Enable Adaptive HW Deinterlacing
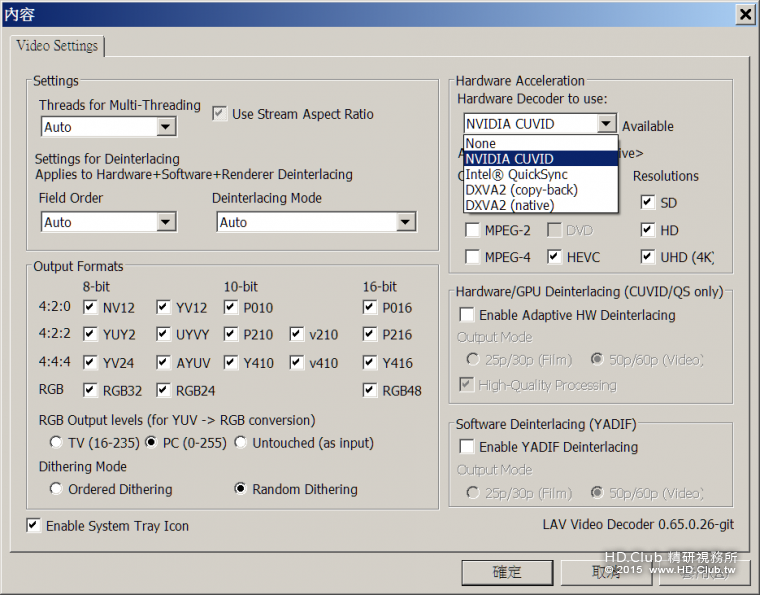The image size is (760, 595). pos(467,315)
